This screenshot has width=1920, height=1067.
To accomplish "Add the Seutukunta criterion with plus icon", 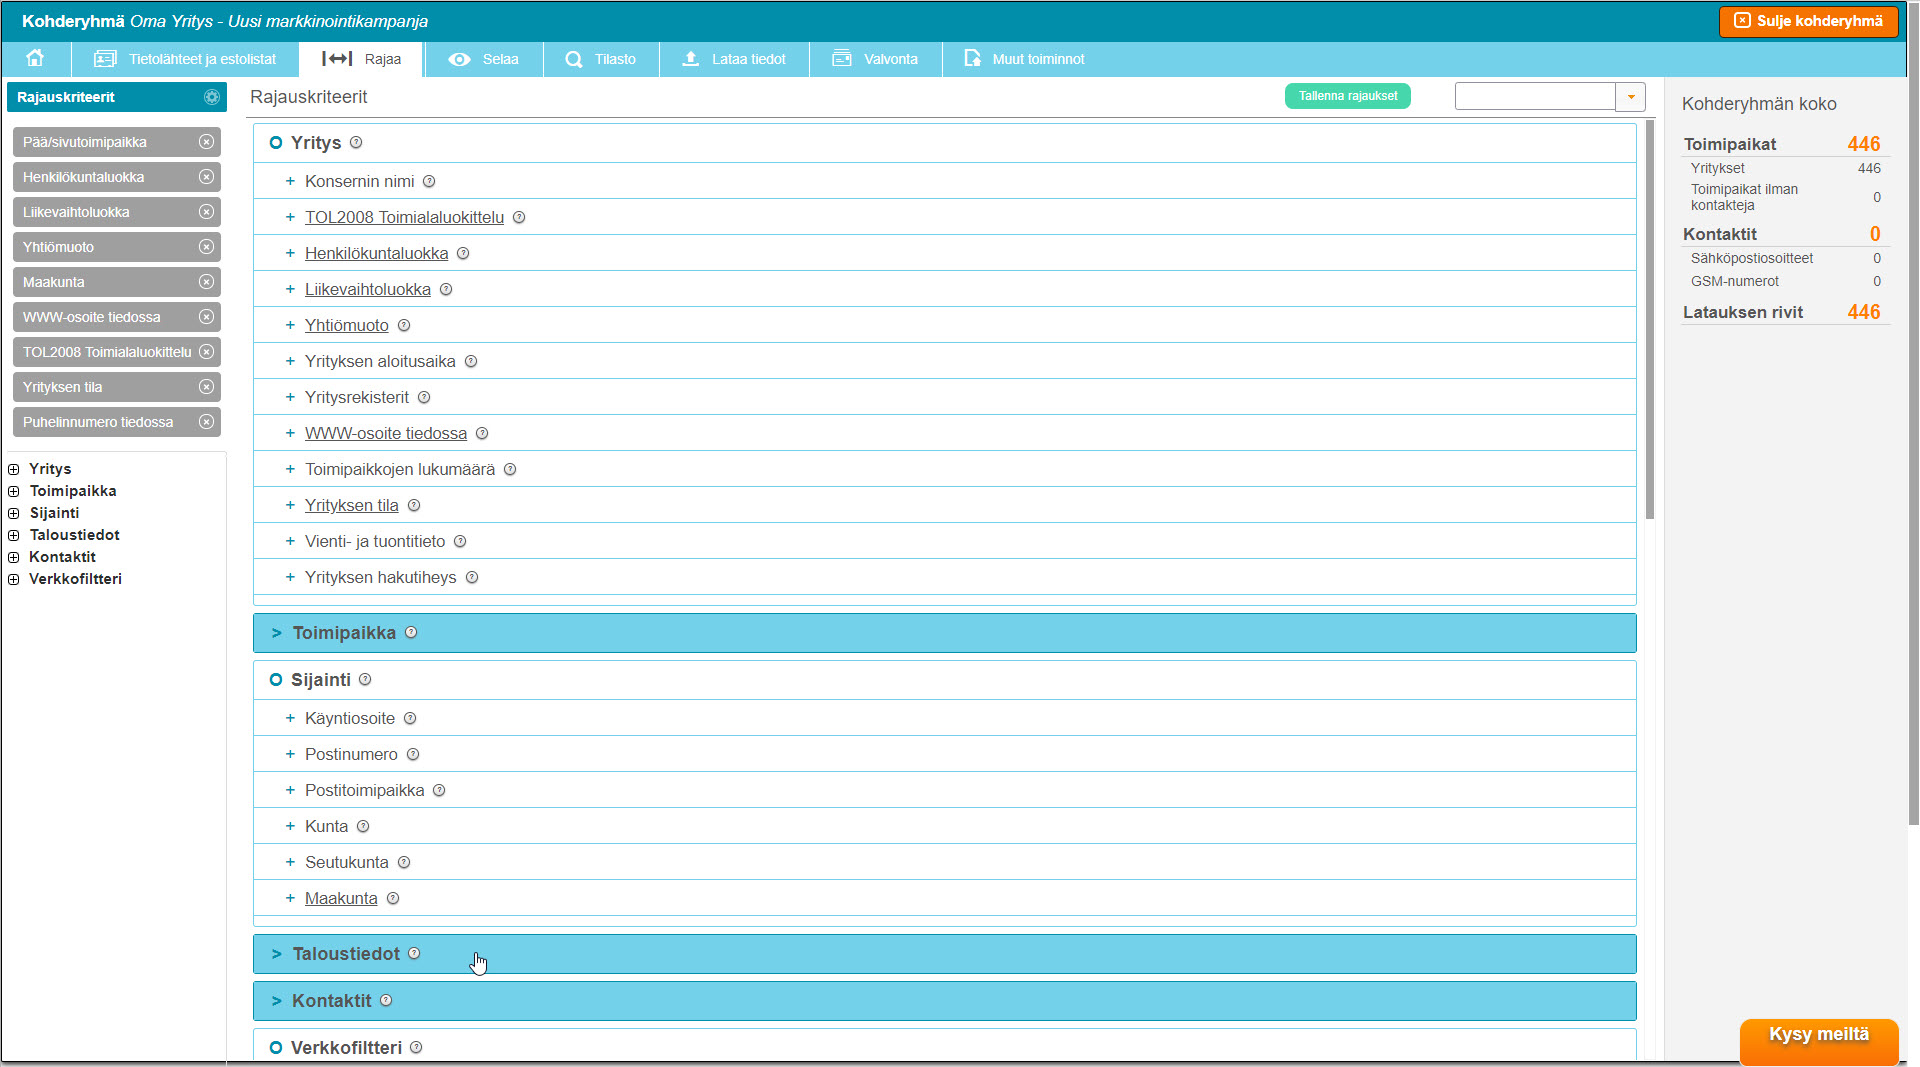I will click(290, 862).
